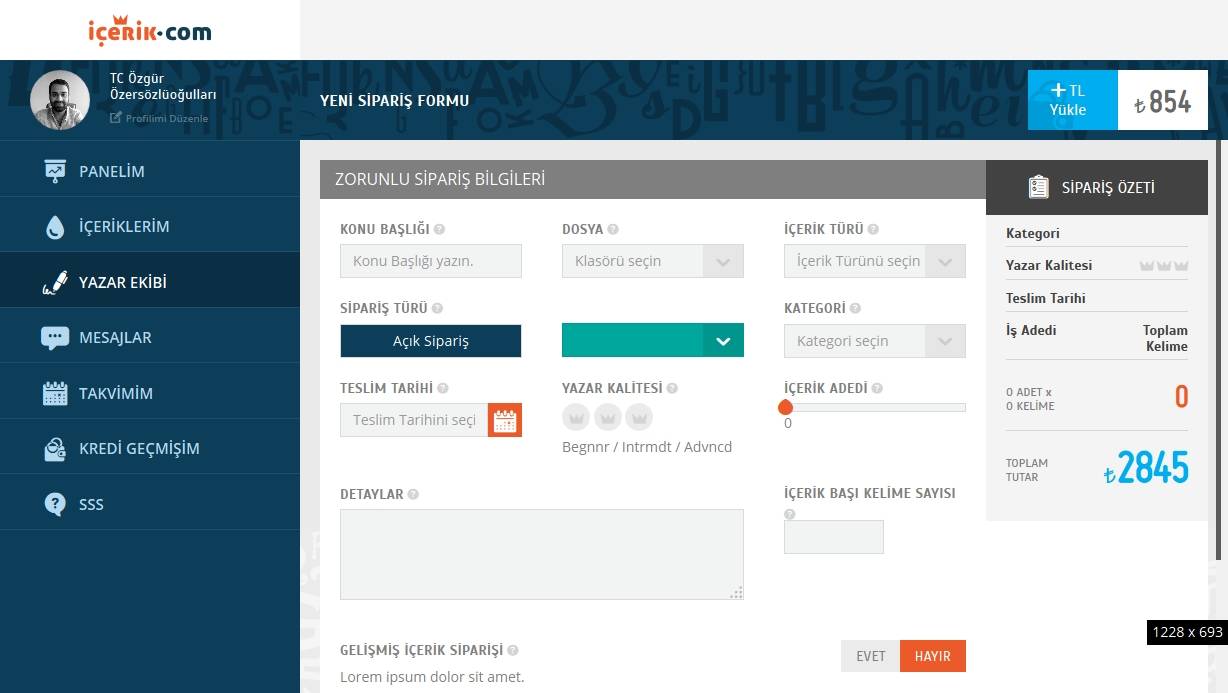Expand the İçerik Türünü seçin dropdown

(874, 261)
